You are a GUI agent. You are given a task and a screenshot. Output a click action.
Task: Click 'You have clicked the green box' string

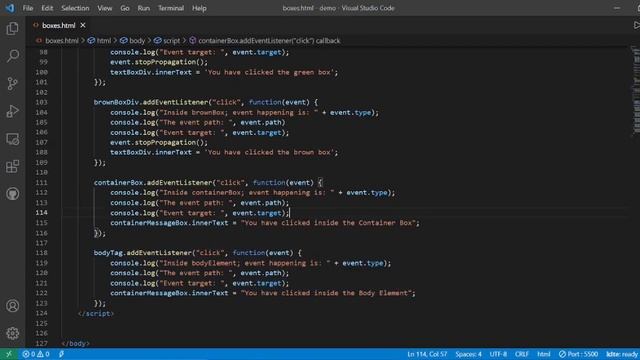pyautogui.click(x=269, y=72)
